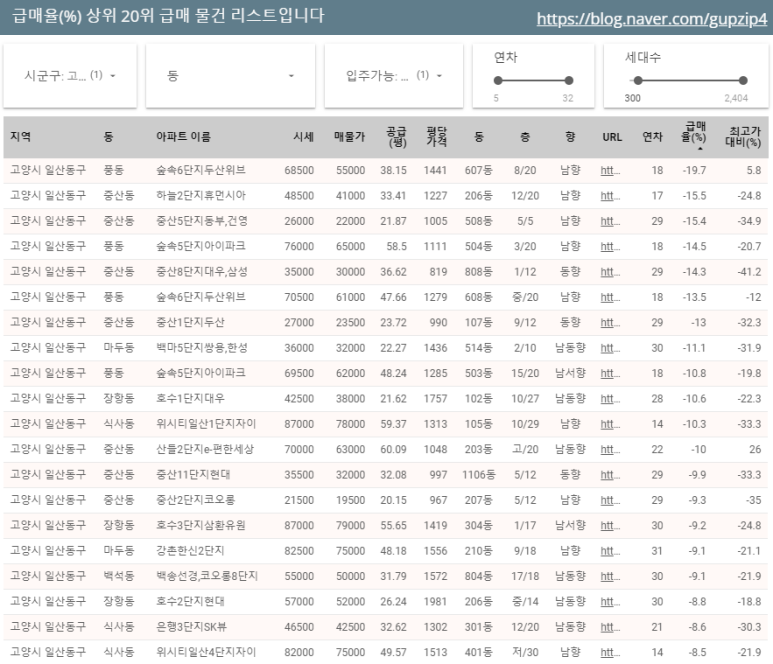Open URL link for 중산11단지현대 row
Image resolution: width=773 pixels, height=664 pixels.
point(610,475)
